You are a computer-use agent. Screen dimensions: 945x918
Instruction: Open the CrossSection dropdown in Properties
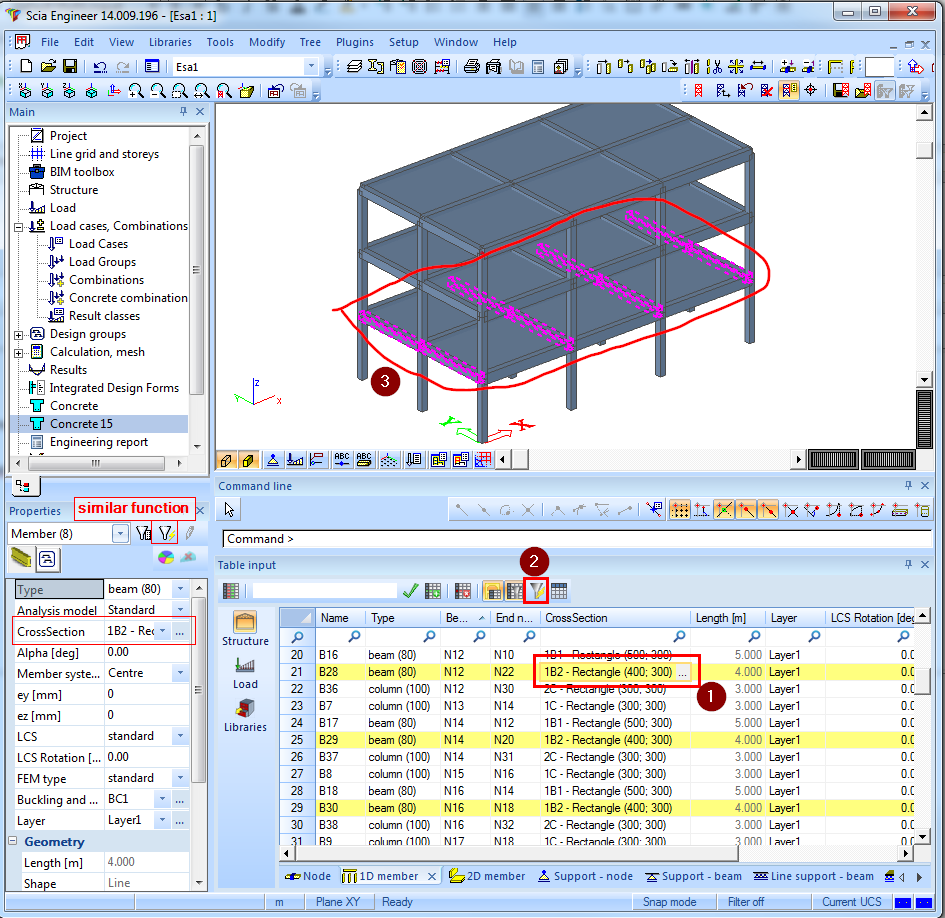click(x=162, y=632)
